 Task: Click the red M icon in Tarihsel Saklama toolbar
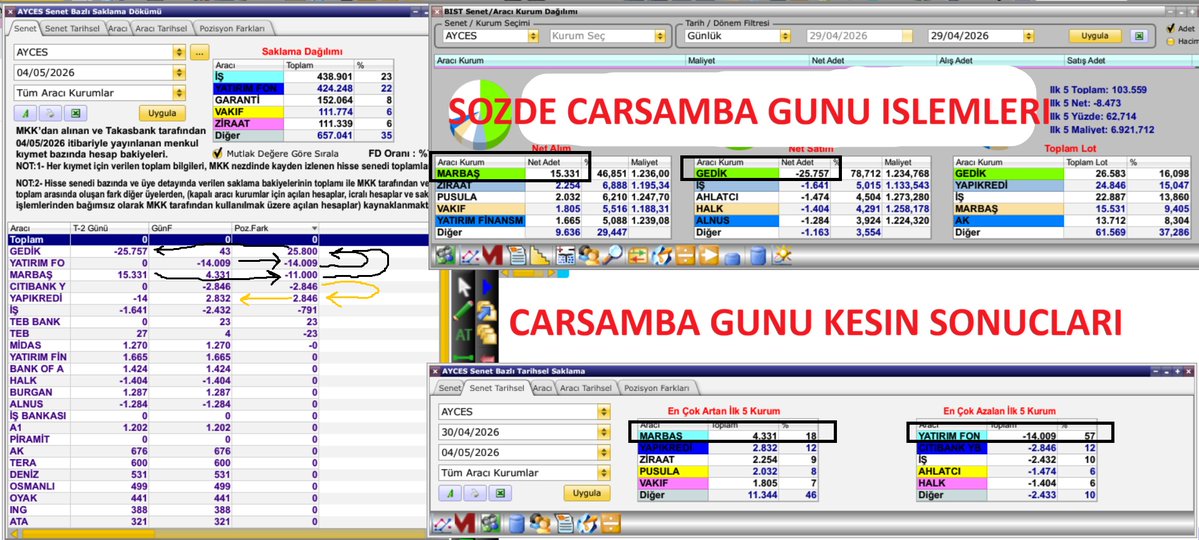click(465, 523)
